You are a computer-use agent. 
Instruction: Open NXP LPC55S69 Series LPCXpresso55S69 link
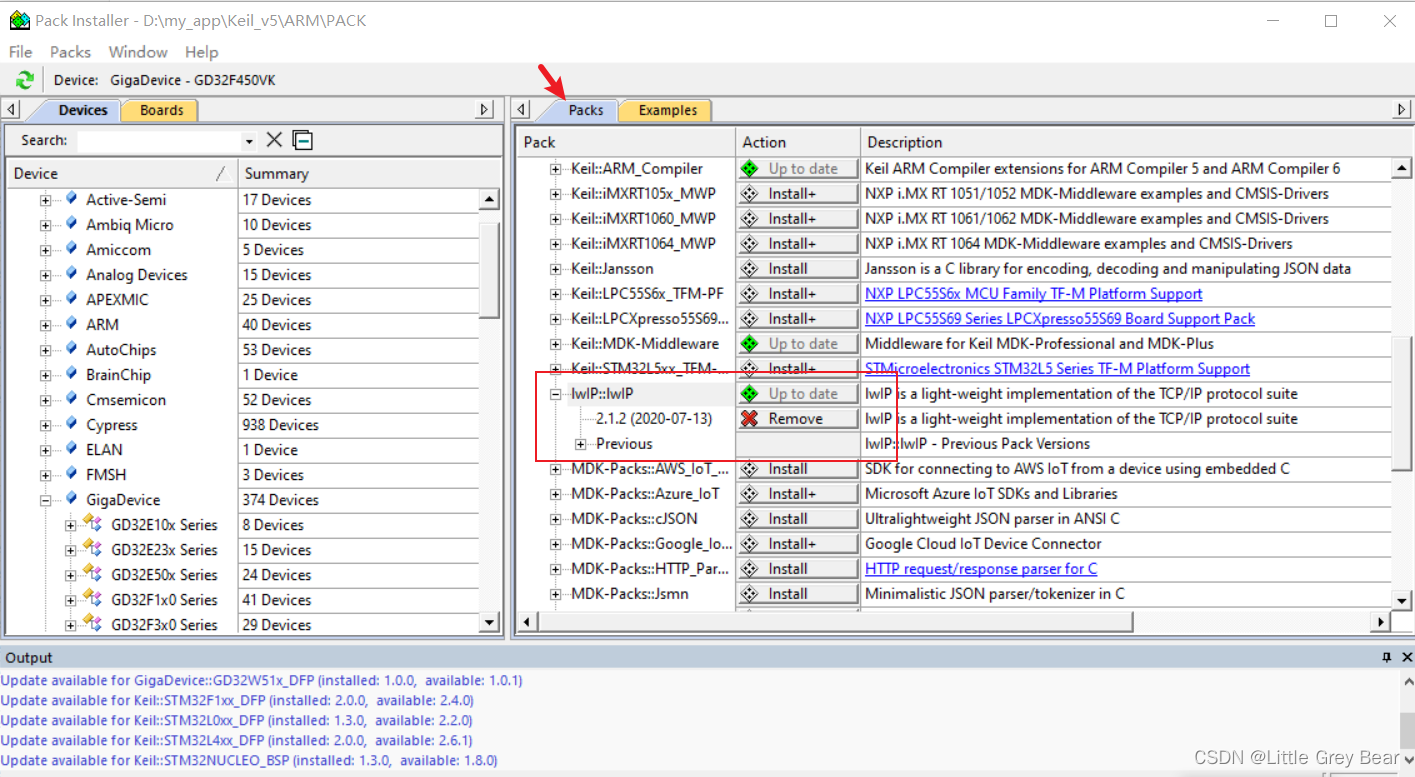[x=1060, y=319]
